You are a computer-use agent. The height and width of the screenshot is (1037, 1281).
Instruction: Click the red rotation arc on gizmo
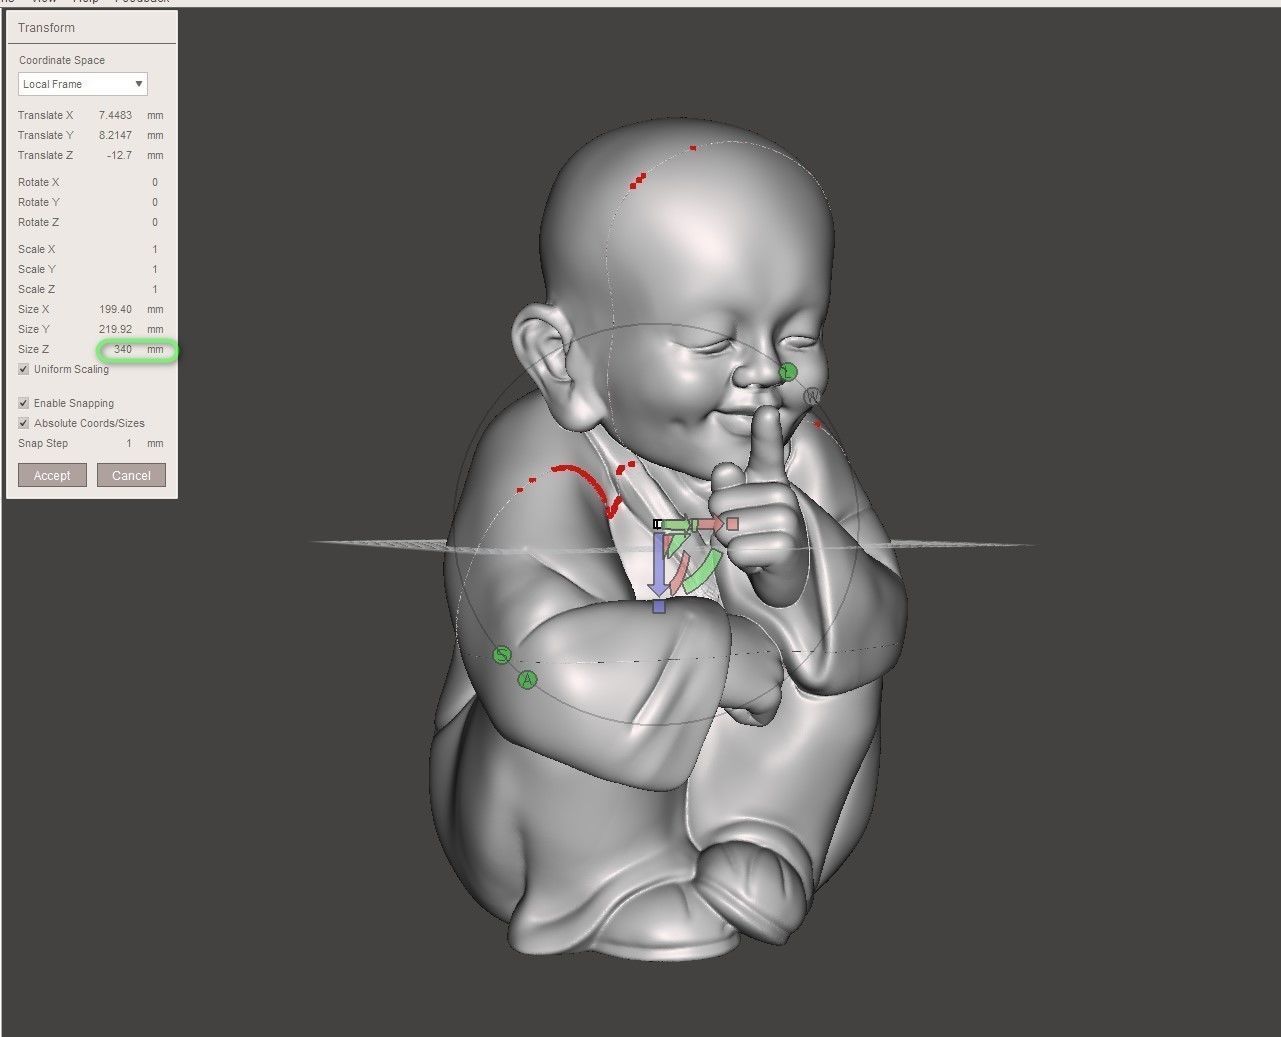click(x=680, y=572)
